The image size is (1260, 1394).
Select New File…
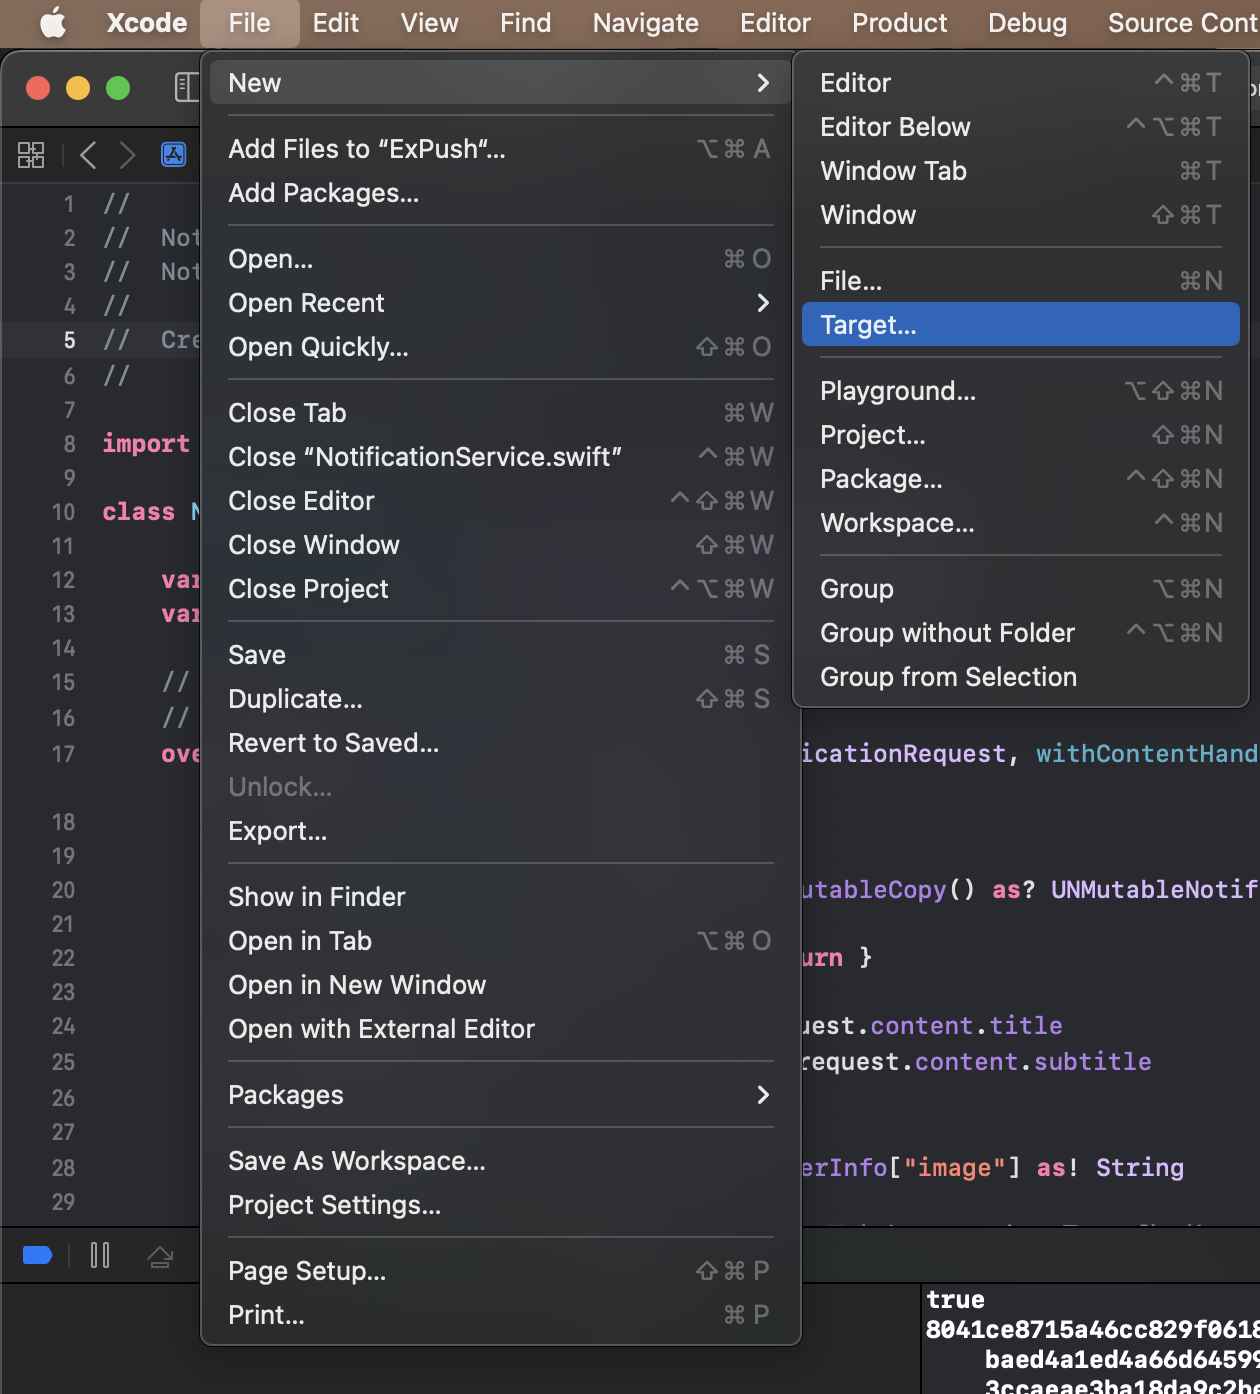point(1021,281)
